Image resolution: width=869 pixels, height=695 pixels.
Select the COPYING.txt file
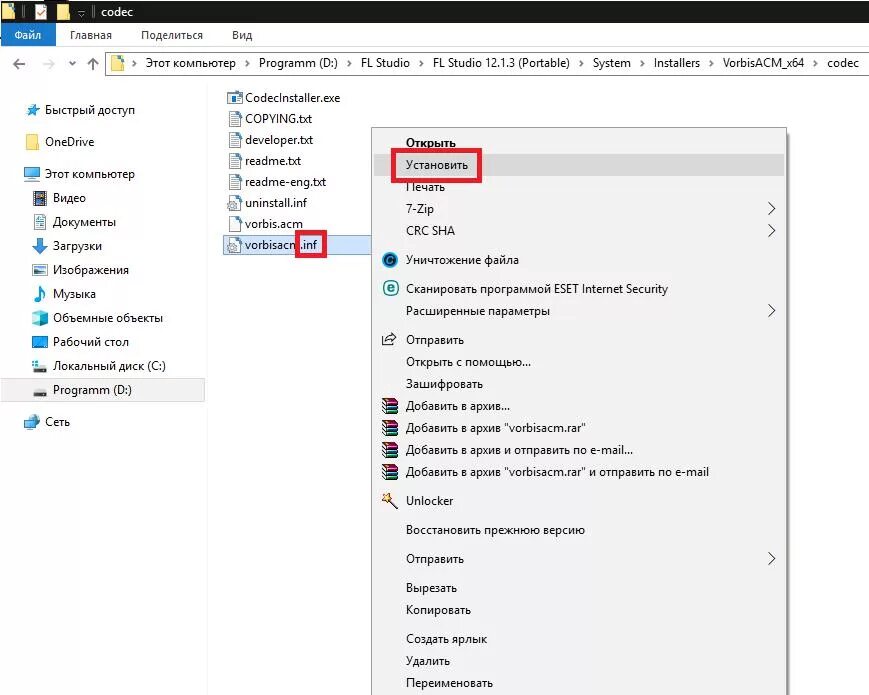(270, 119)
